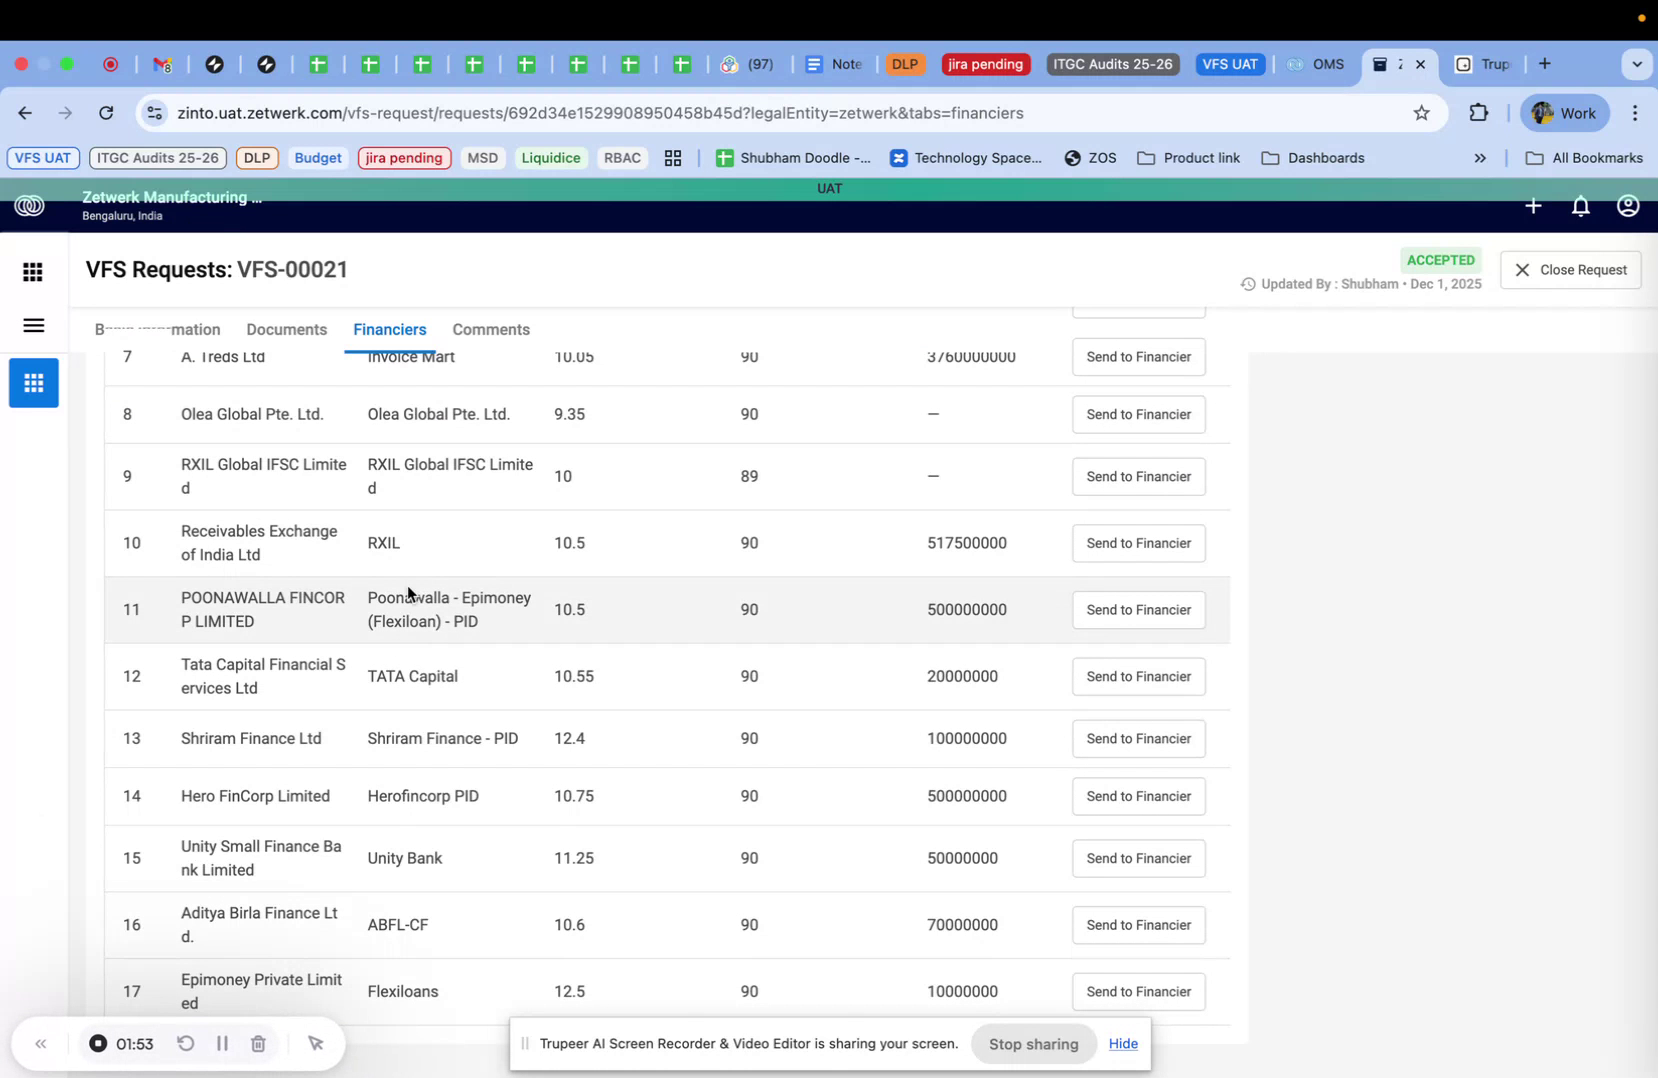Open the blue apps grid icon in sidebar
This screenshot has width=1658, height=1078.
tap(33, 383)
